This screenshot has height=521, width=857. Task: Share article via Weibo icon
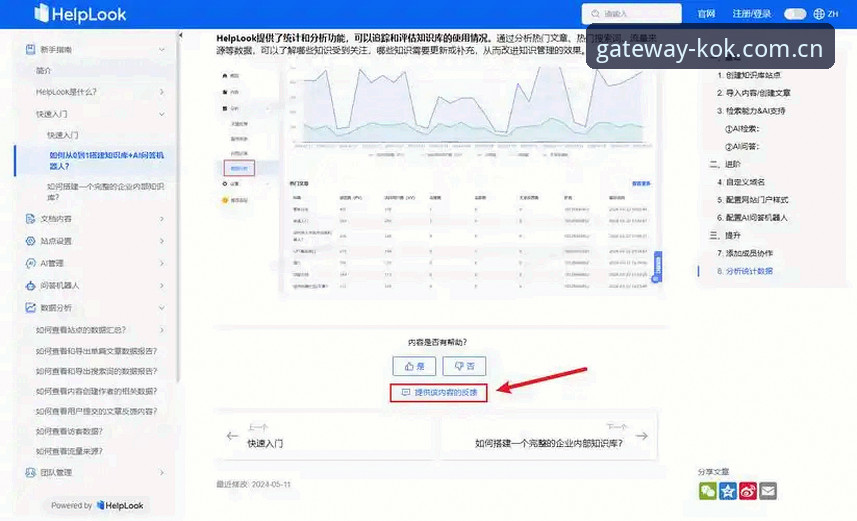tap(748, 491)
